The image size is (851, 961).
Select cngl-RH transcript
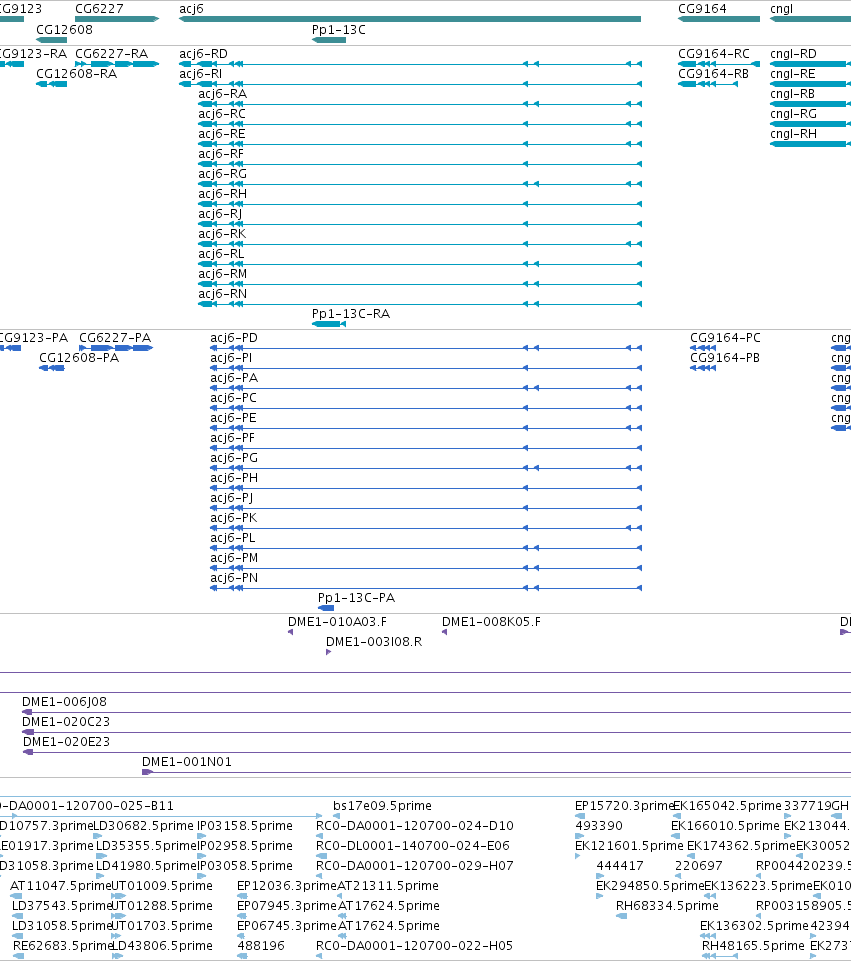[x=793, y=134]
